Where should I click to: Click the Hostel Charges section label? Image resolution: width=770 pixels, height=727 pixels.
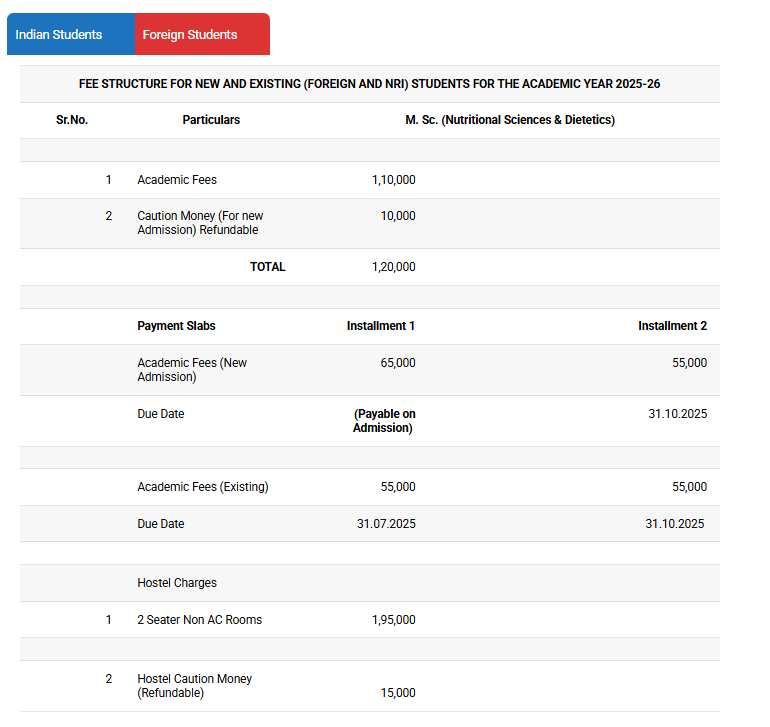(177, 583)
